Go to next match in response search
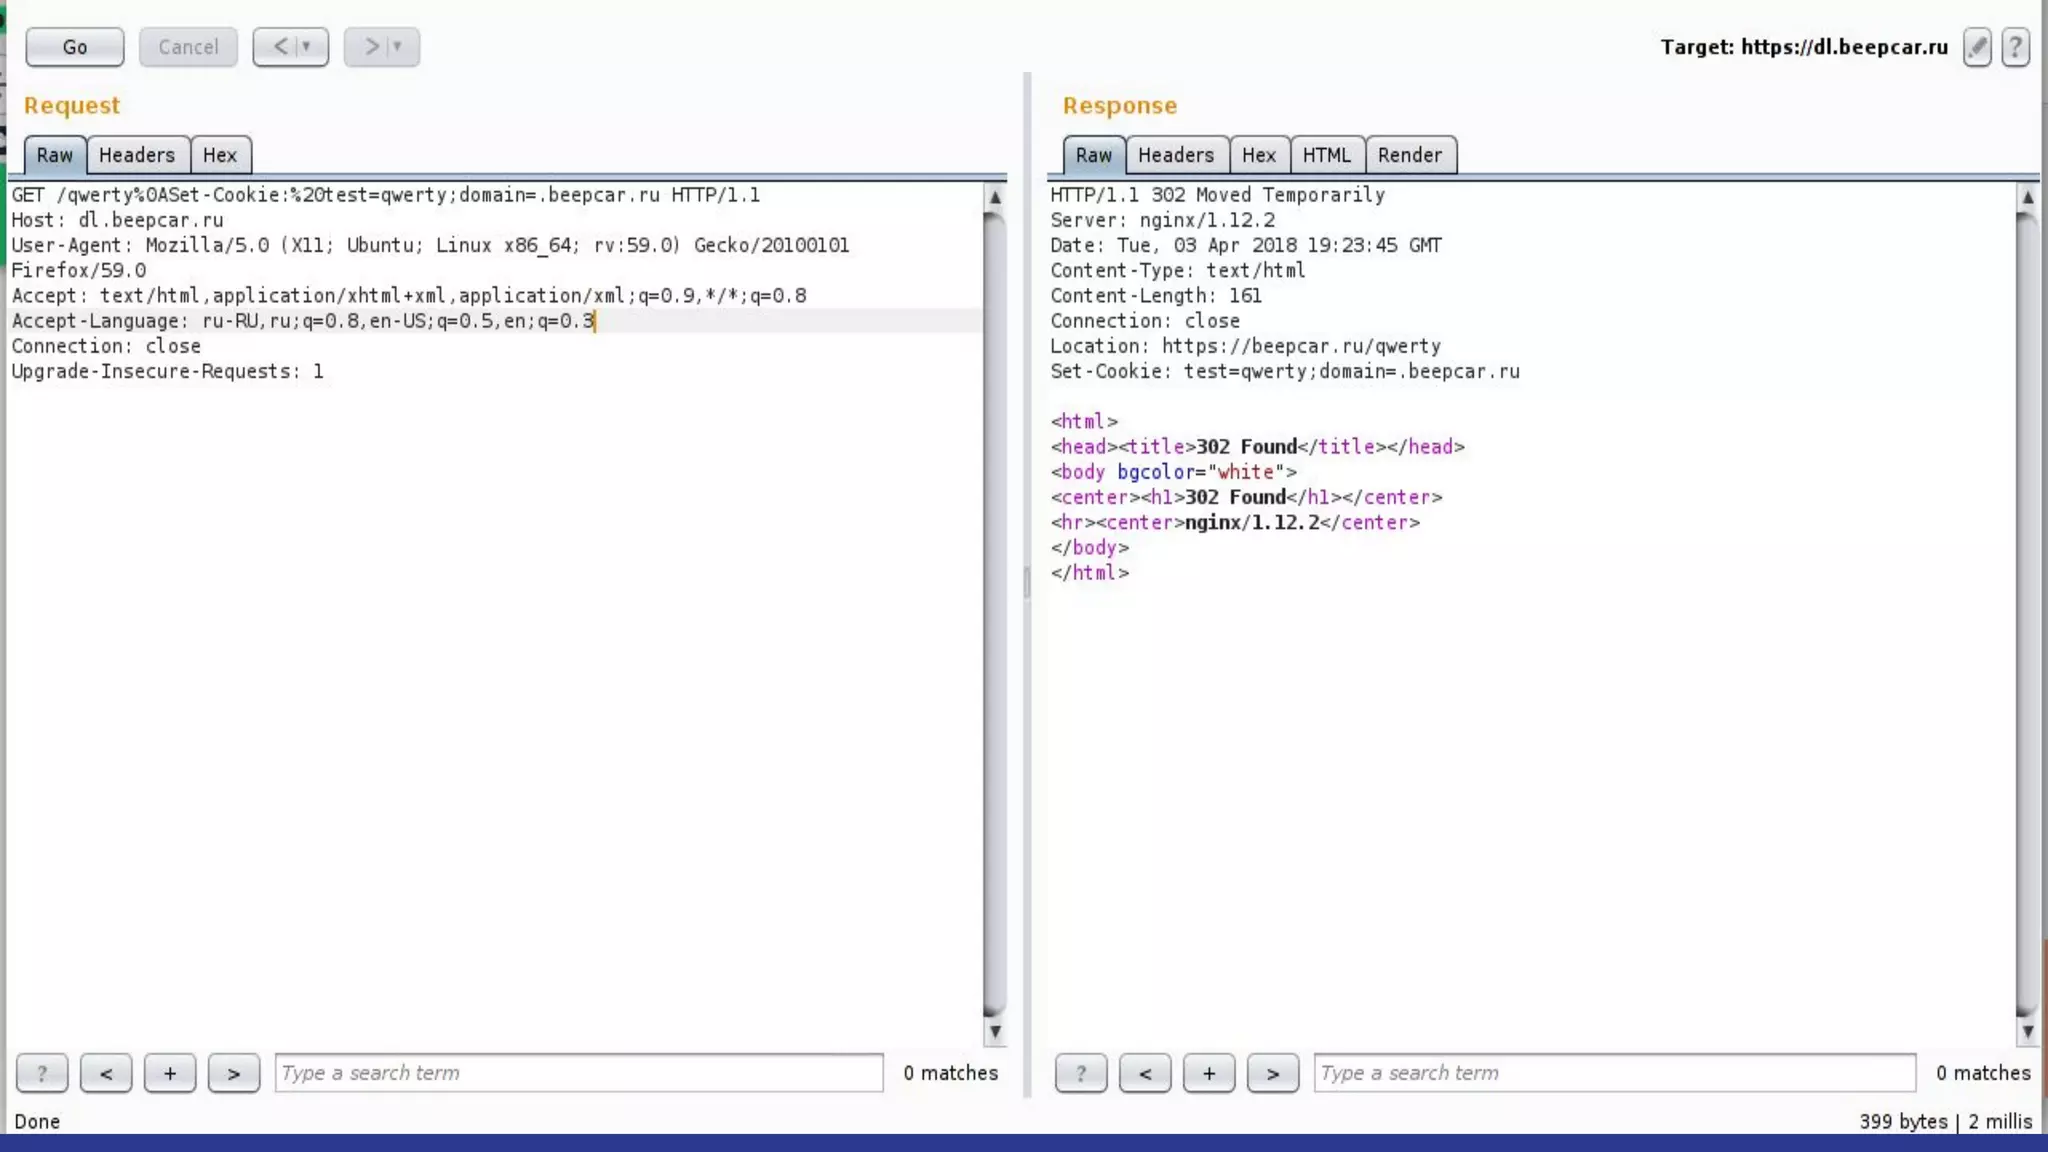The image size is (2048, 1152). (1273, 1073)
